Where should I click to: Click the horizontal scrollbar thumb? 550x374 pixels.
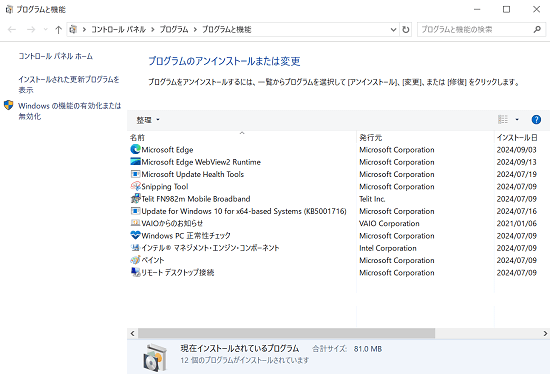(286, 333)
